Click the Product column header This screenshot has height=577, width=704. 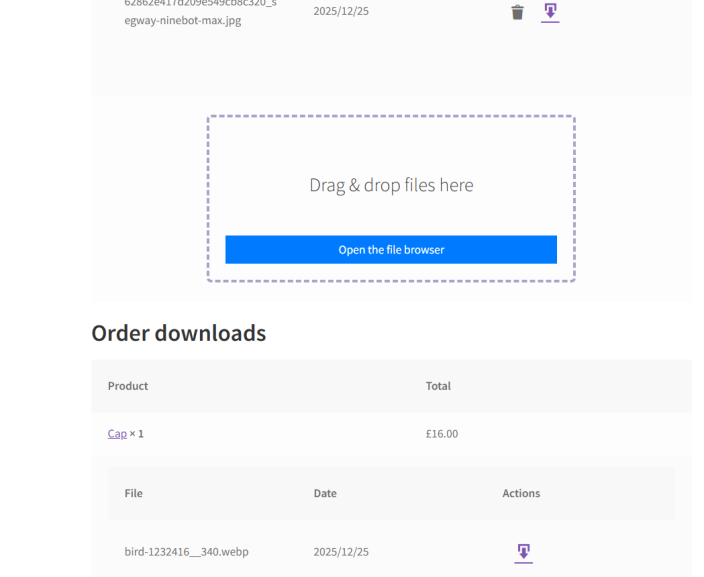(x=128, y=386)
